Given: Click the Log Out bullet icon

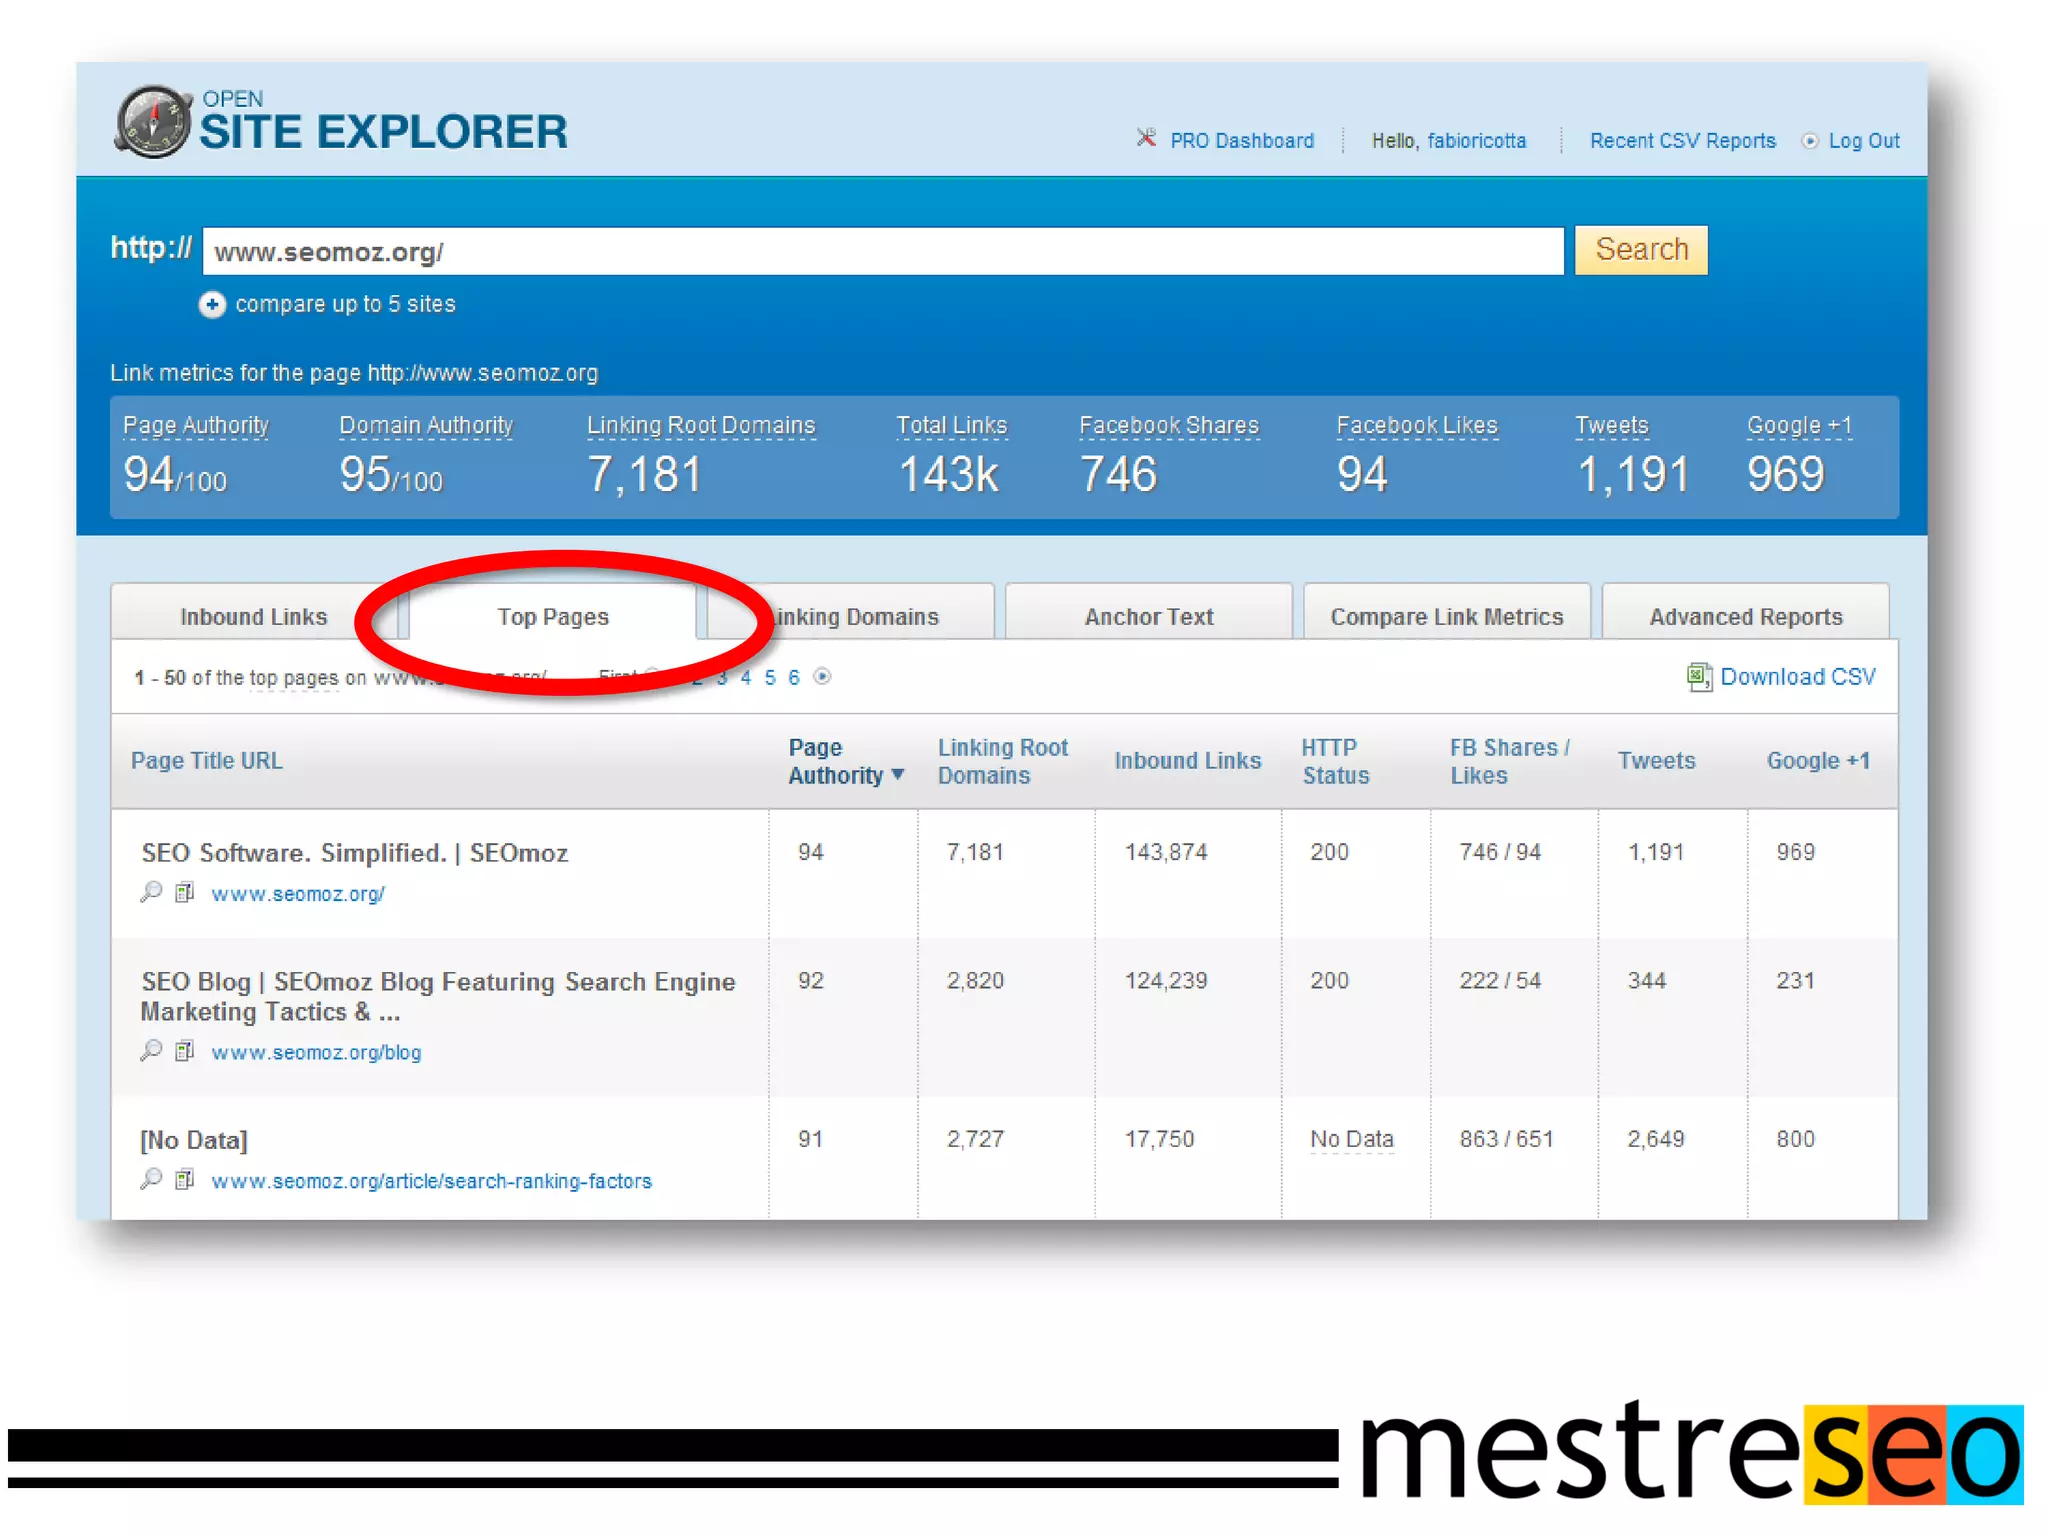Looking at the screenshot, I should click(x=1809, y=141).
